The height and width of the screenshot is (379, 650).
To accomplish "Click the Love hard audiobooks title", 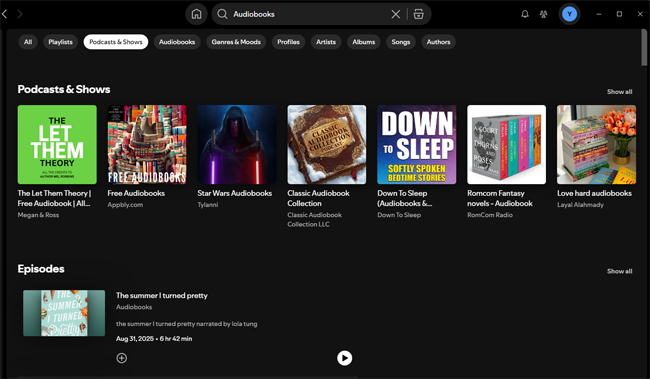I will point(594,193).
